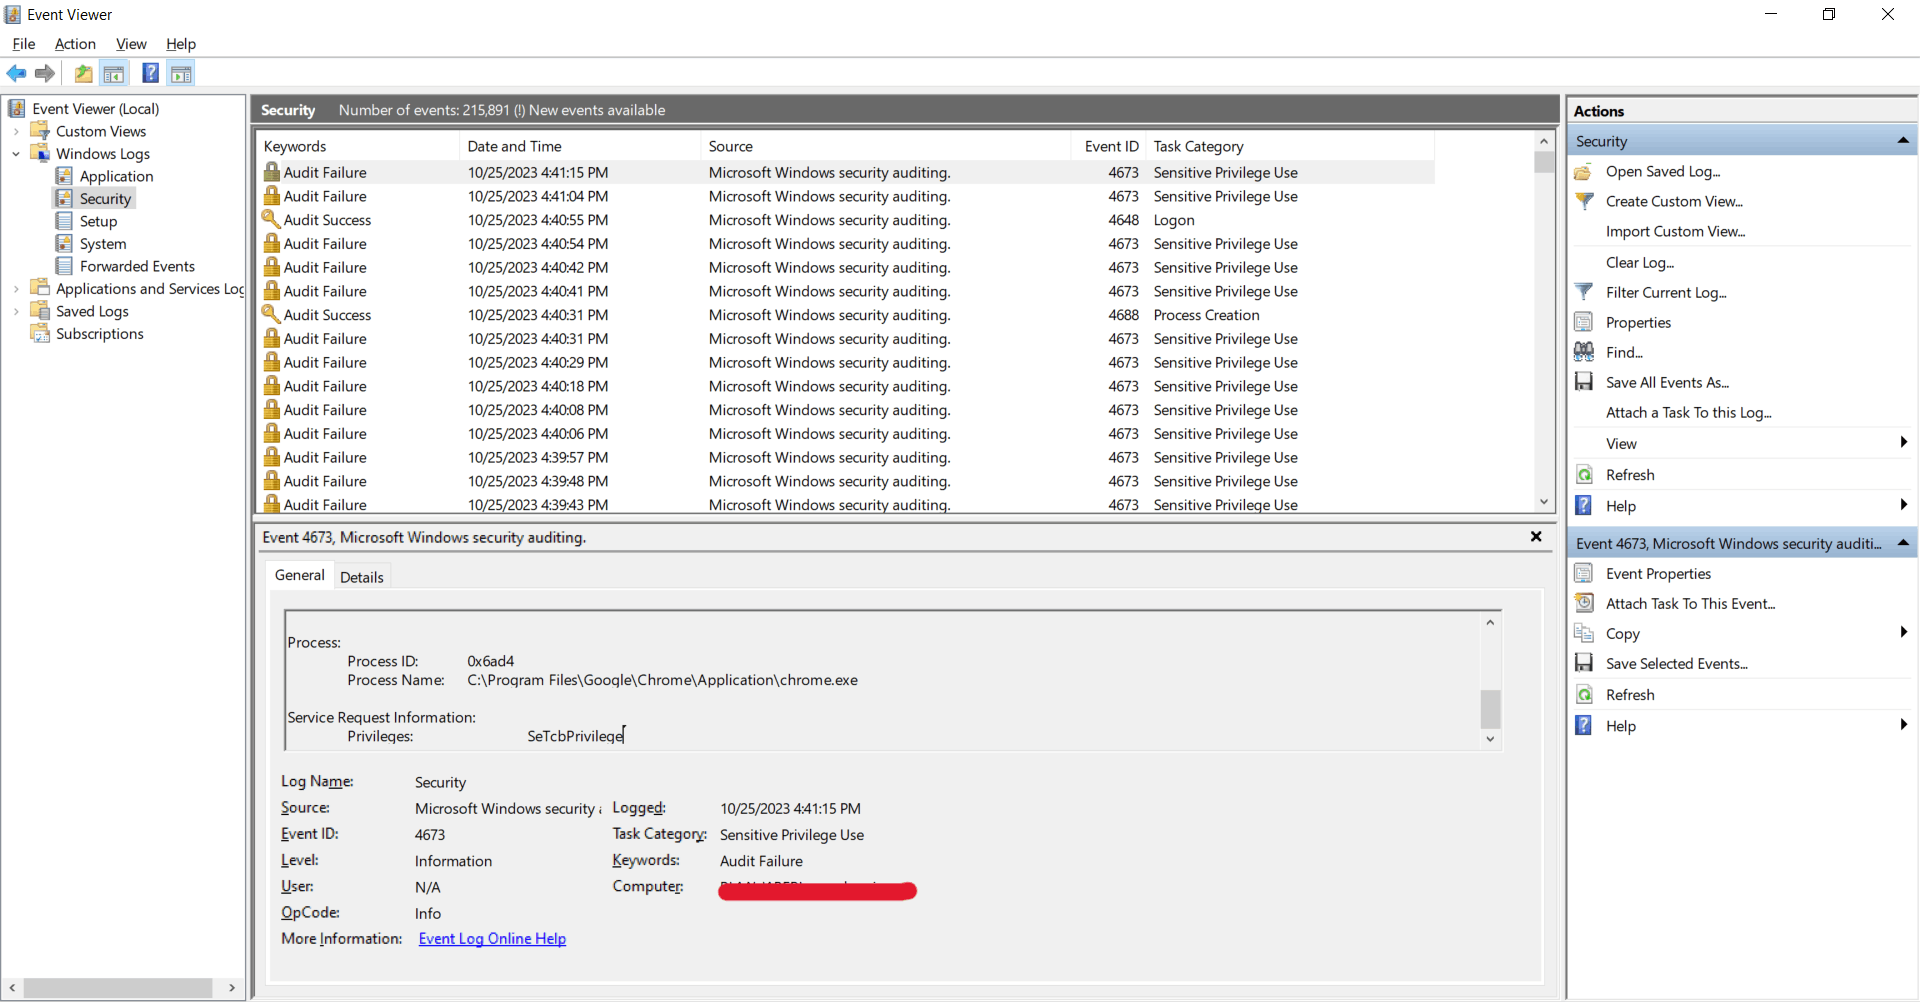Click Clear Log... in Actions pane
The height and width of the screenshot is (1002, 1920).
pyautogui.click(x=1640, y=262)
